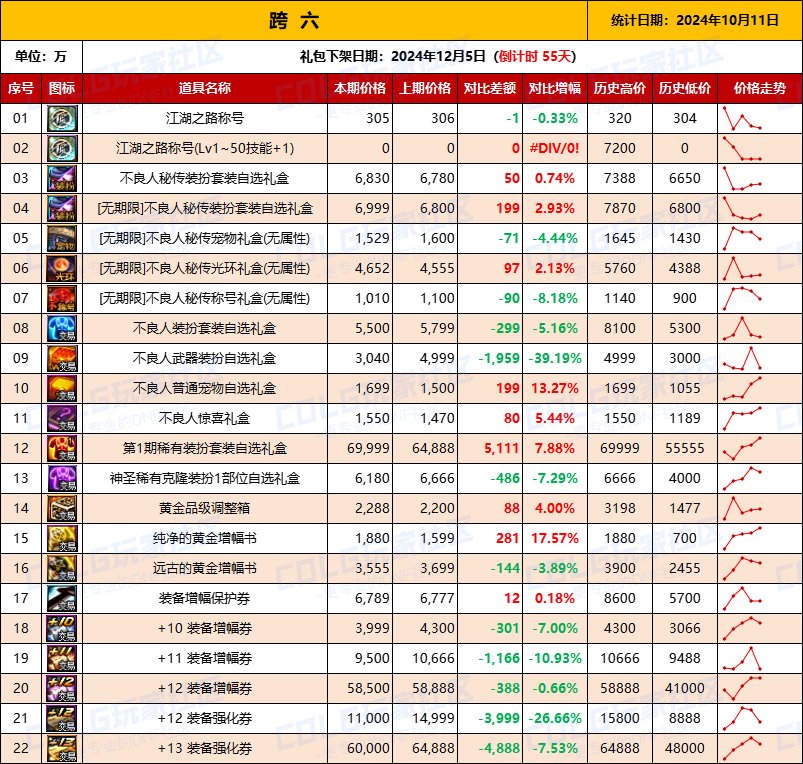Select the 纯净的黄金增幅书 icon in row 15

pyautogui.click(x=62, y=538)
